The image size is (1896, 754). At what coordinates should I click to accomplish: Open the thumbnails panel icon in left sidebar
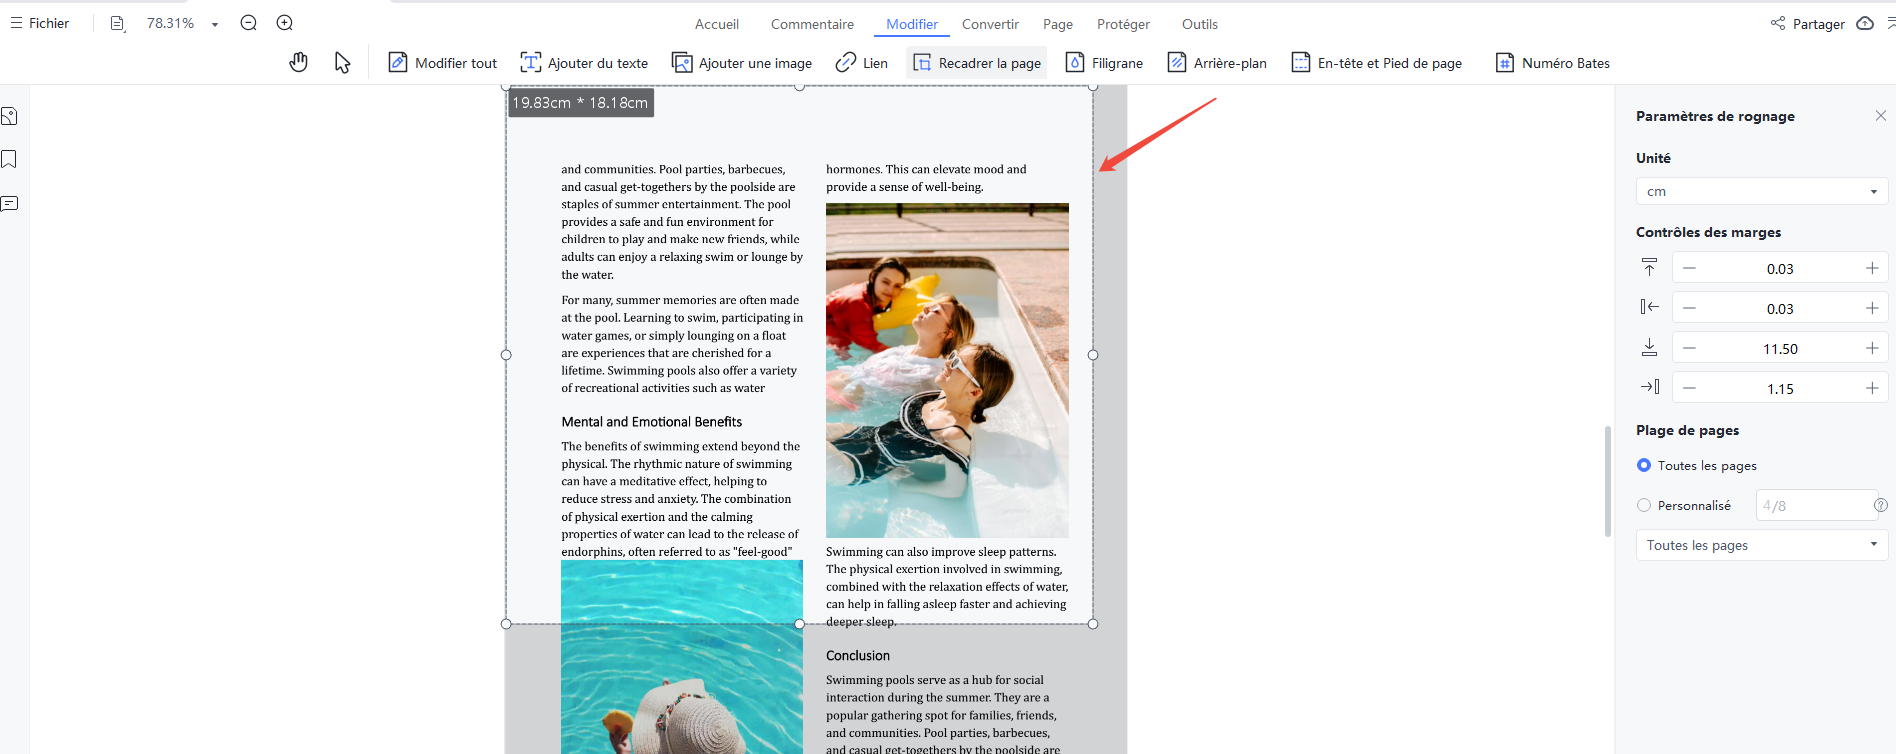[10, 116]
